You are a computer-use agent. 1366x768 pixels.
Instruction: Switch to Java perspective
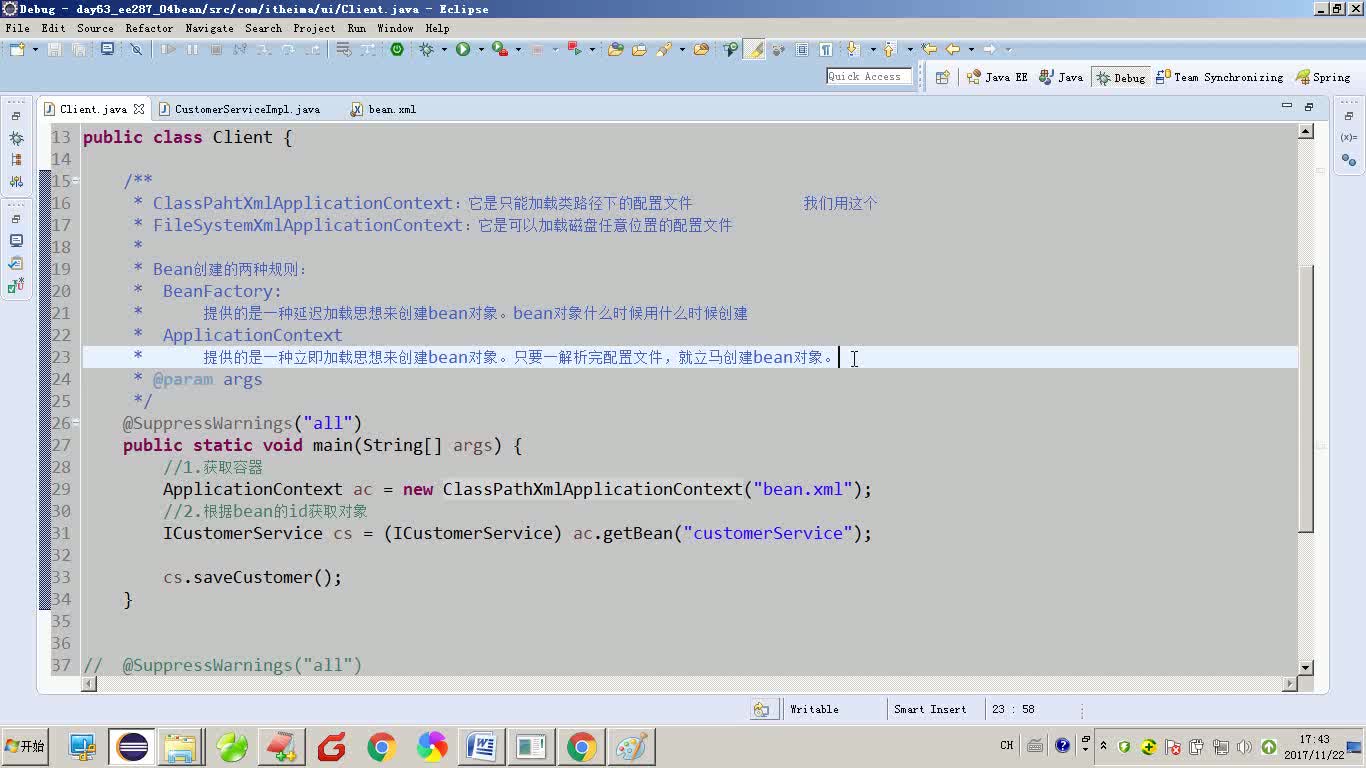click(x=1061, y=77)
